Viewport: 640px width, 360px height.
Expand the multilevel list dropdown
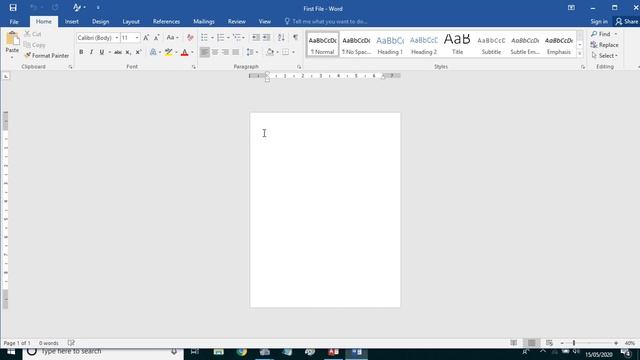tap(243, 38)
